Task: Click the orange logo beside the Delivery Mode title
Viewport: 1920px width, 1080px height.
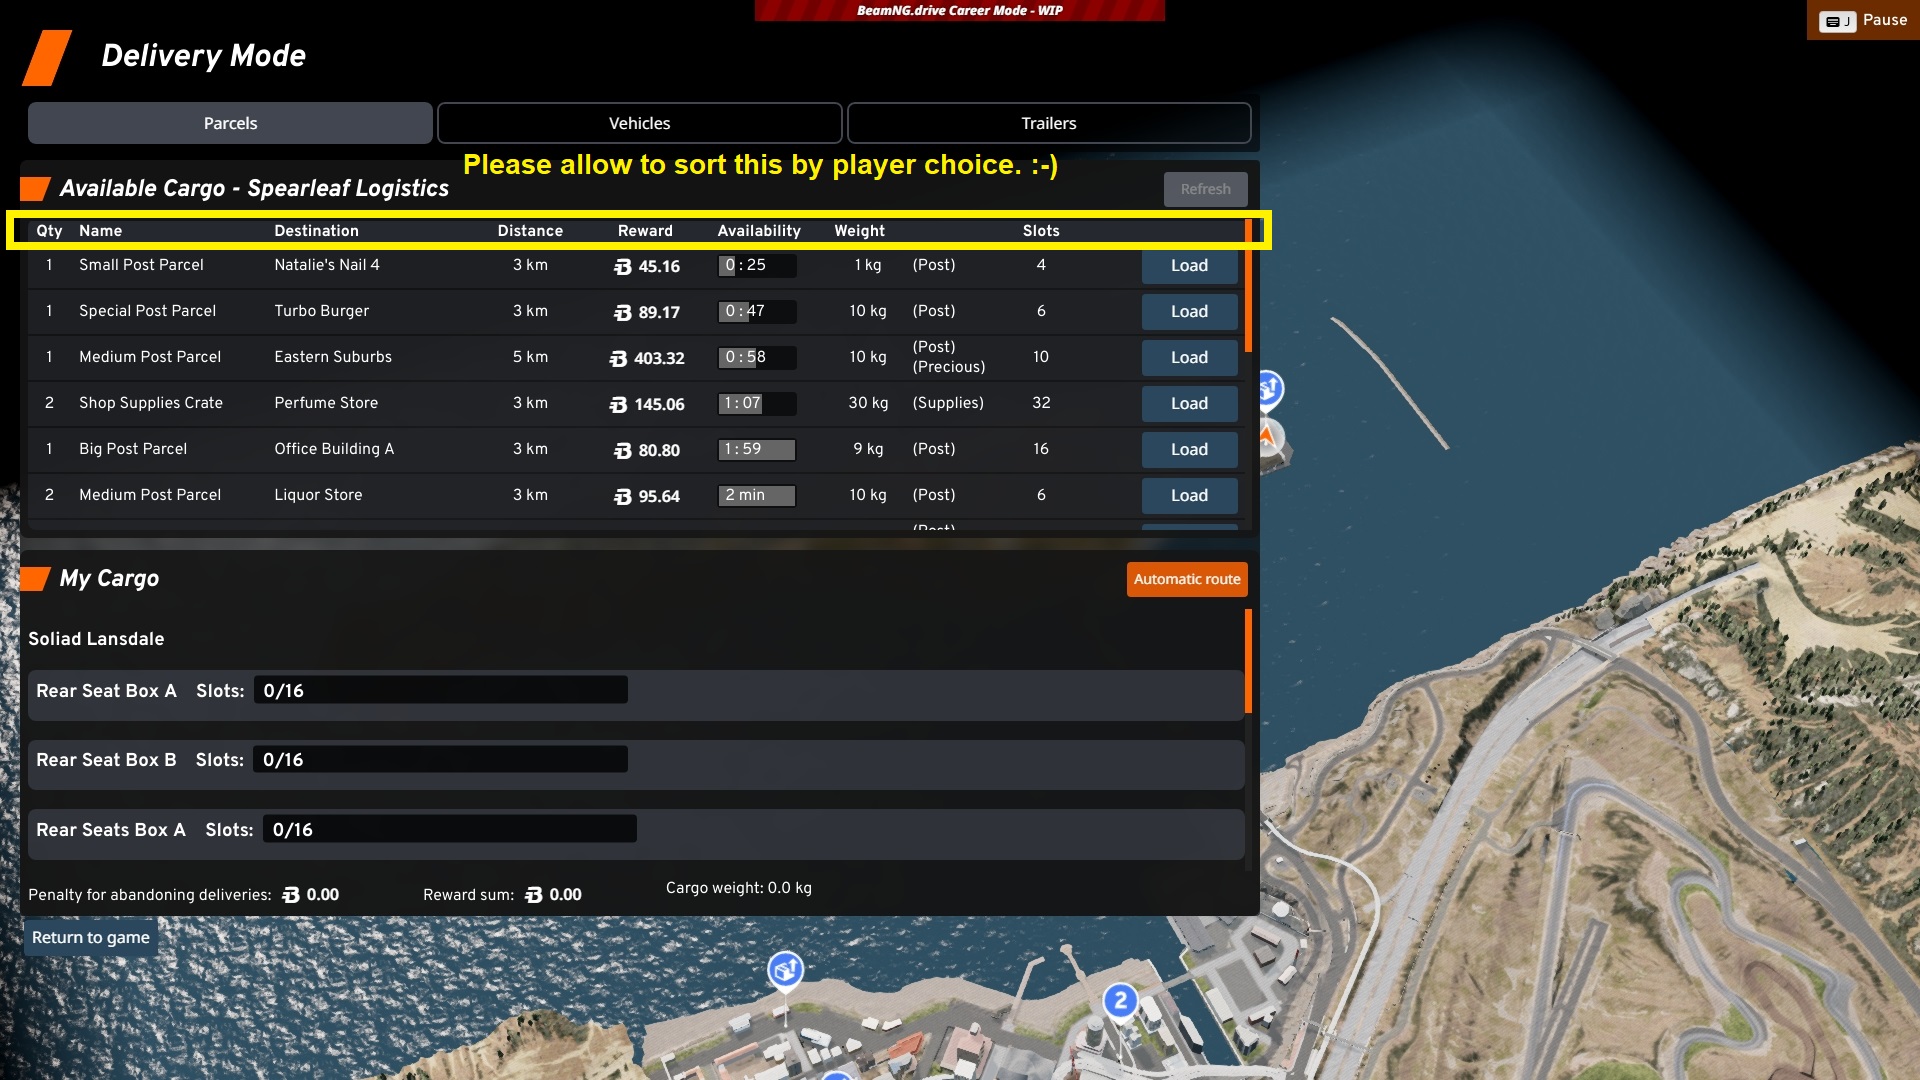Action: (x=47, y=57)
